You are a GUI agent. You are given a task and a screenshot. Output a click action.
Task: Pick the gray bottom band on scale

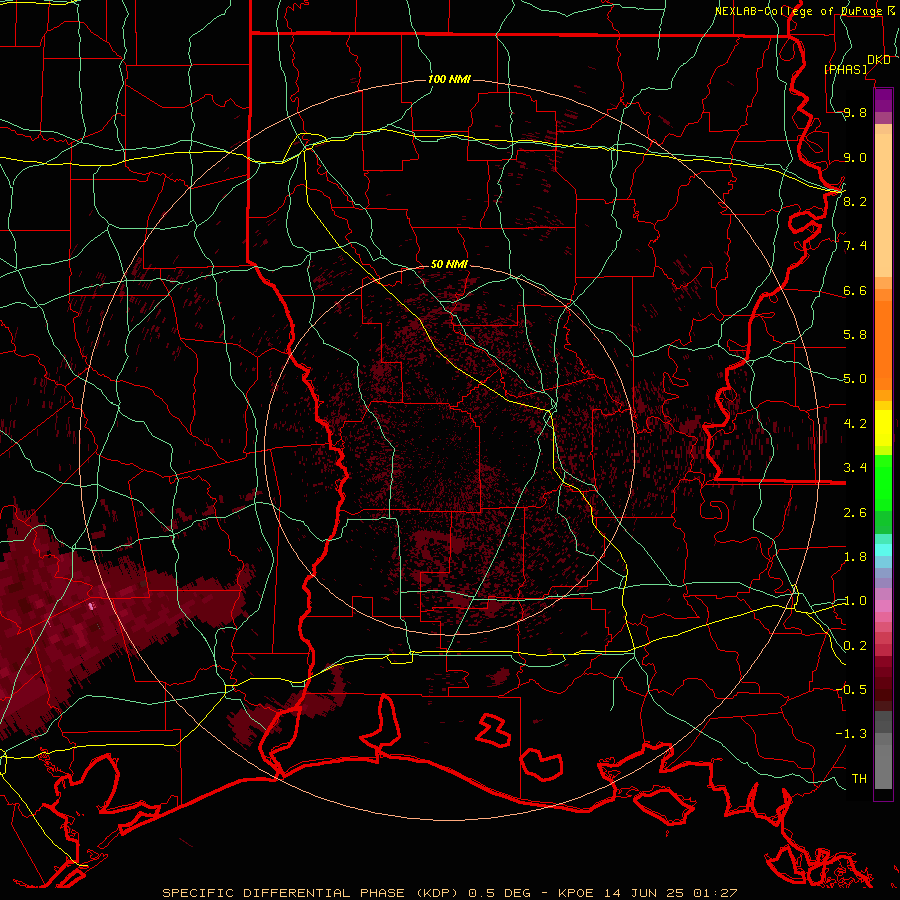[x=883, y=766]
